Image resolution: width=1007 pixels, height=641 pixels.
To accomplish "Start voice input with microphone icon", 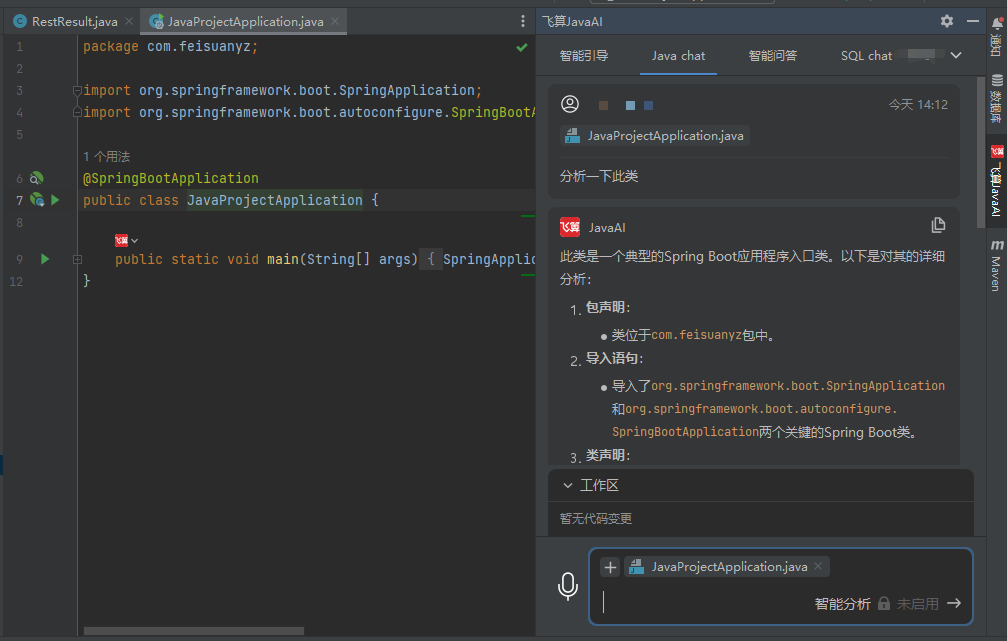I will (568, 586).
